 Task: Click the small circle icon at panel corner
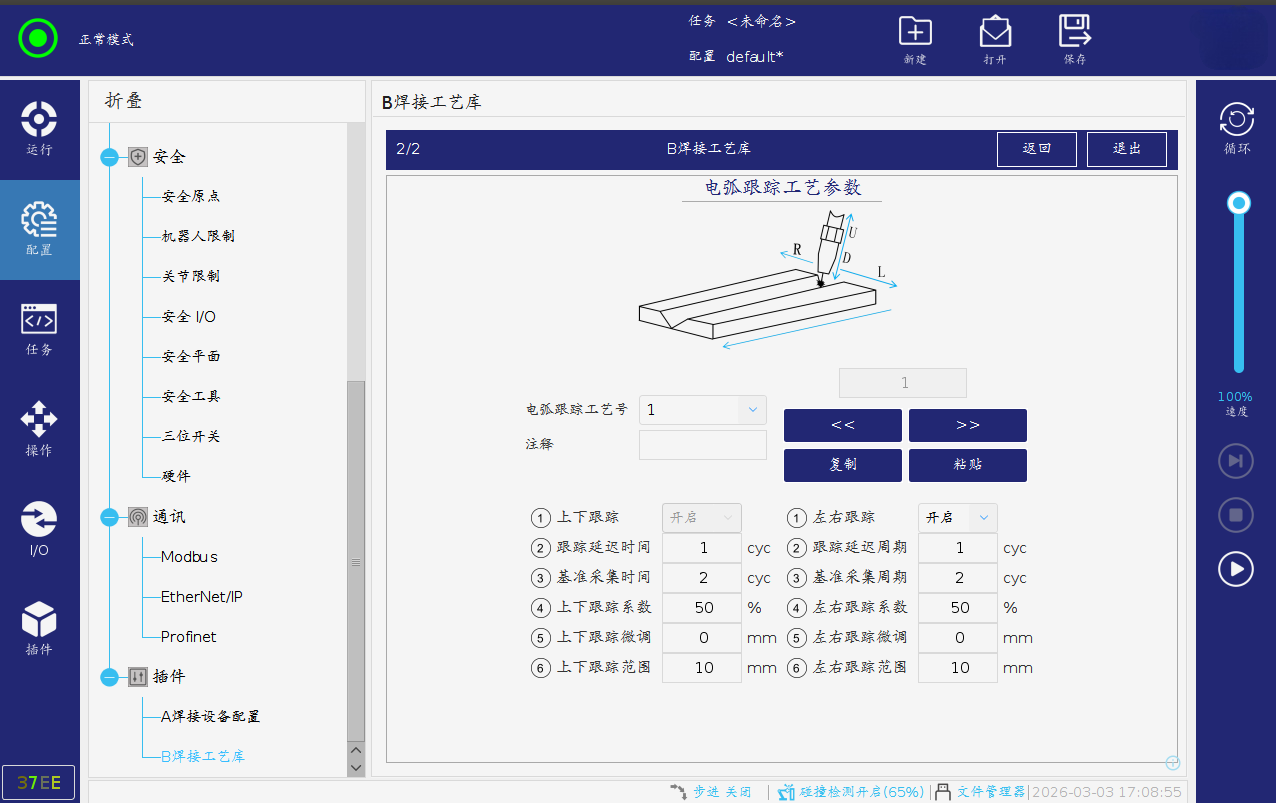point(1173,763)
